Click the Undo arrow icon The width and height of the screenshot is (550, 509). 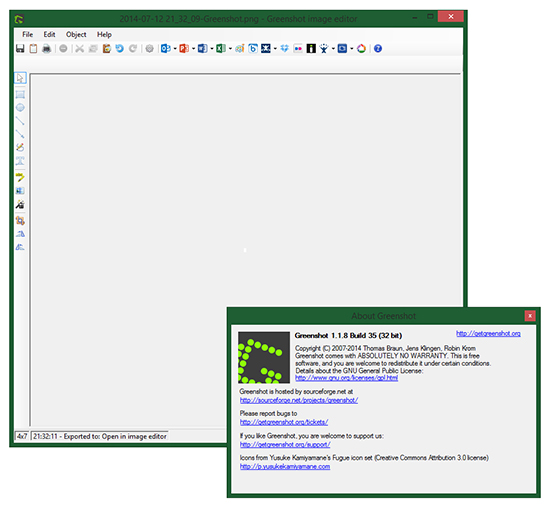coord(120,48)
